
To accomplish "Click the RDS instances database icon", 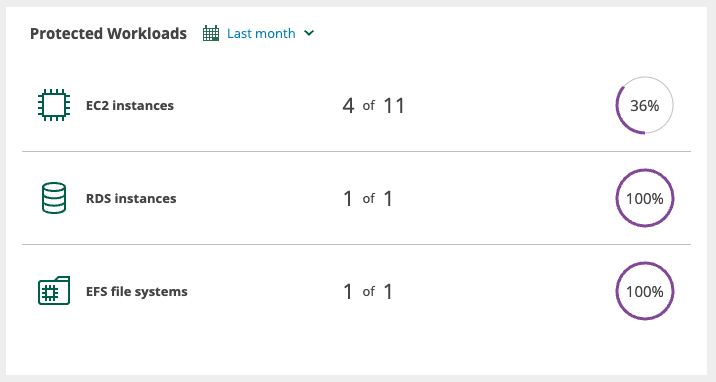I will click(x=54, y=198).
